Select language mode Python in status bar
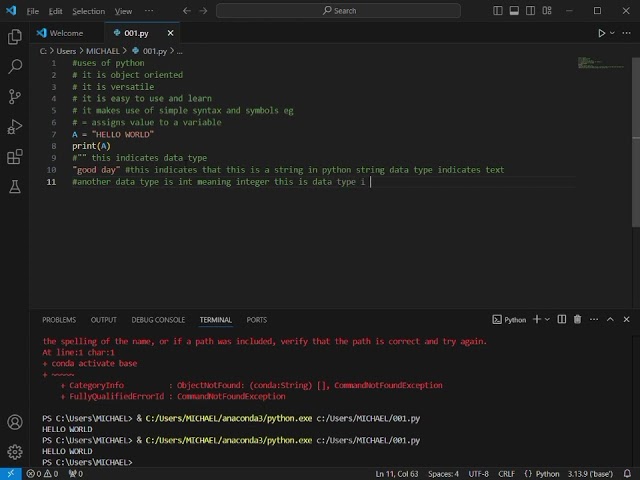The width and height of the screenshot is (640, 480). point(547,473)
